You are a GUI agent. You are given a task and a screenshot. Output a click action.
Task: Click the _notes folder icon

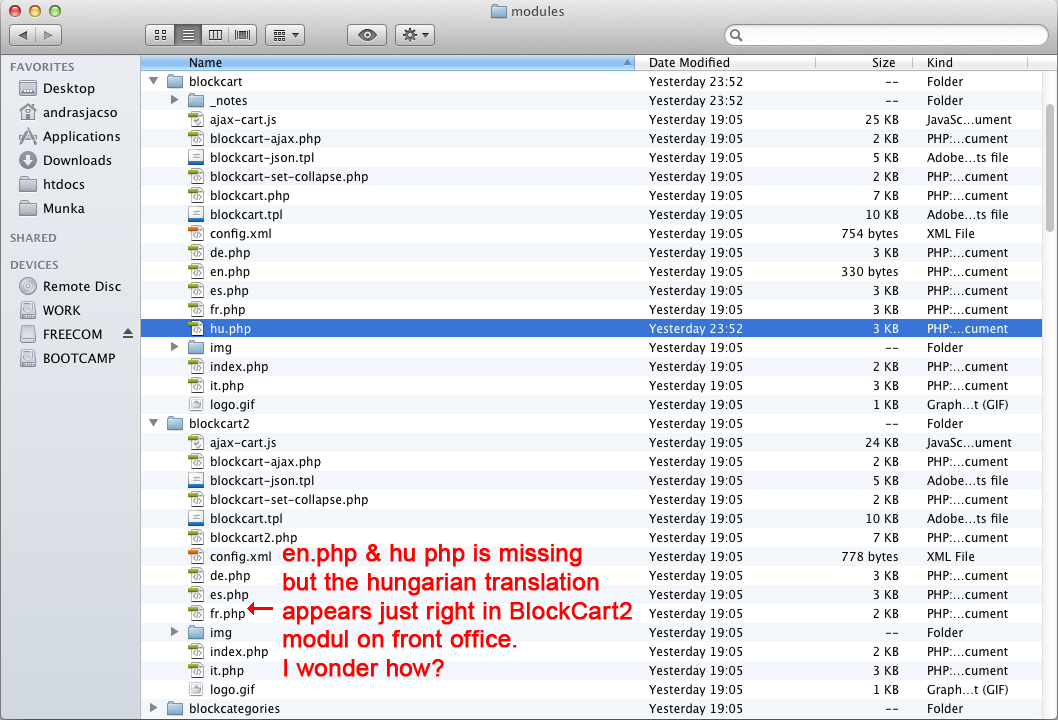[x=196, y=101]
